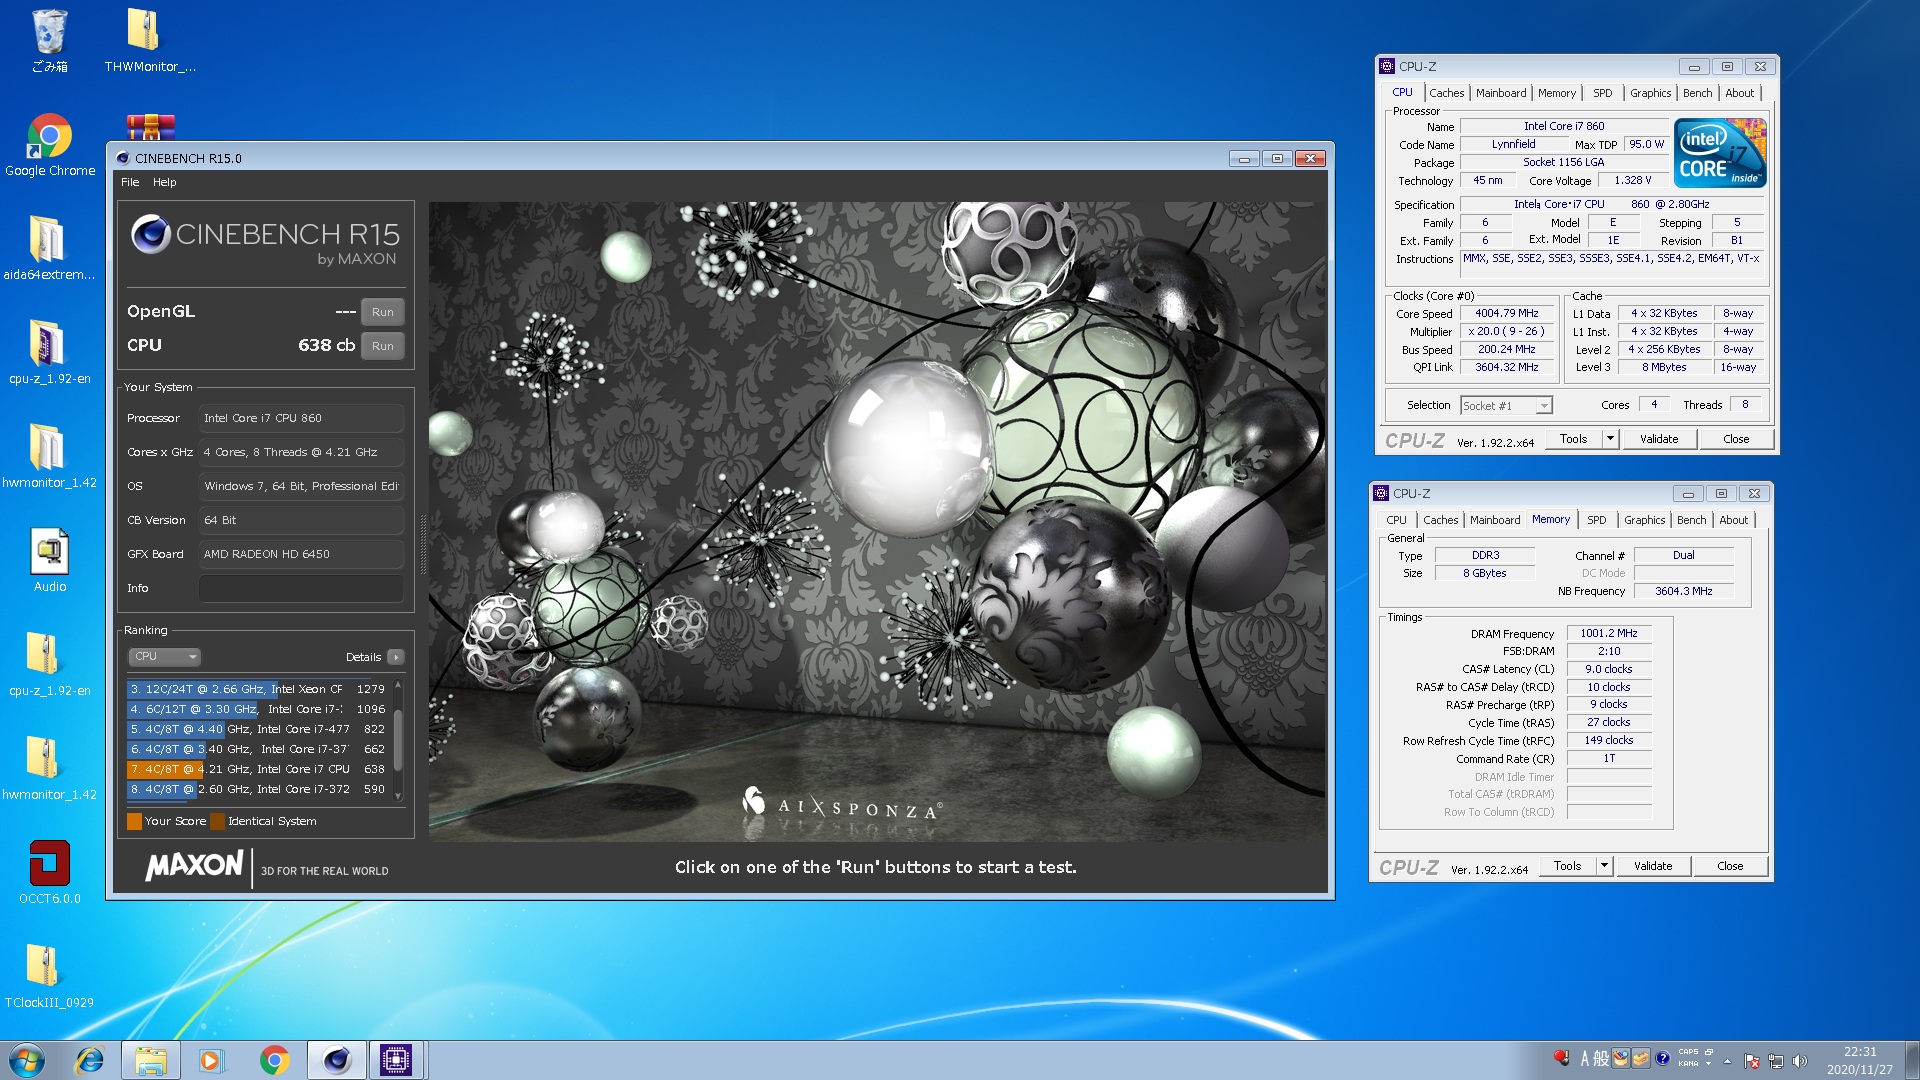Open SPD tab in lower CPU-Z window
The image size is (1920, 1080).
[x=1597, y=520]
